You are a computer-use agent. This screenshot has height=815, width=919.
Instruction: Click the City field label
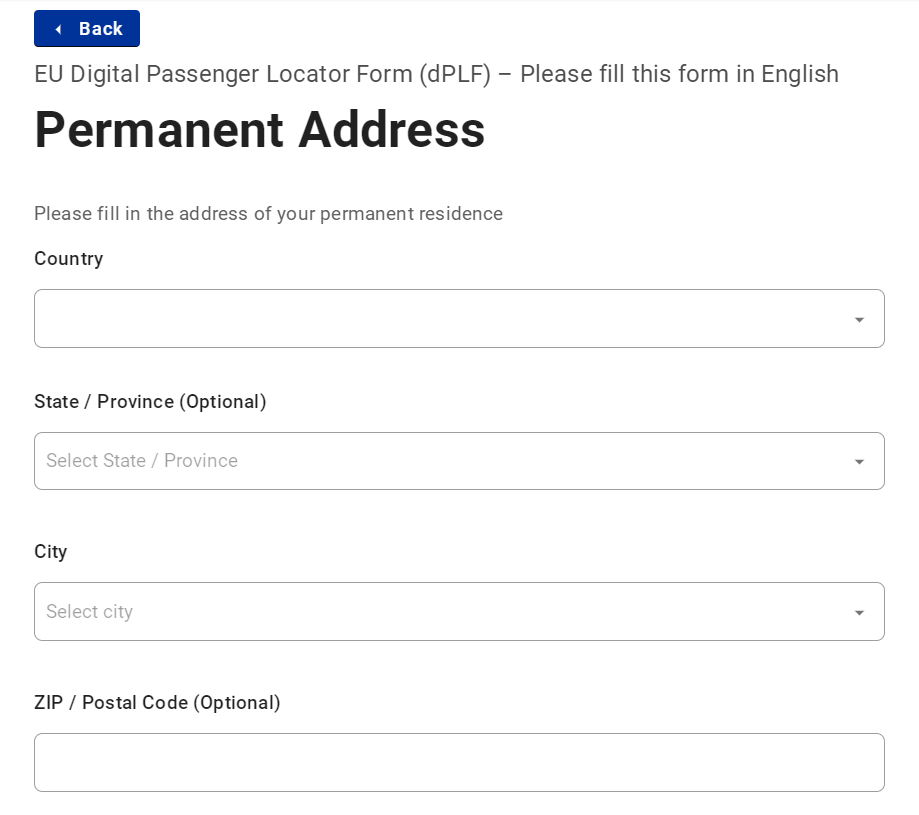51,552
